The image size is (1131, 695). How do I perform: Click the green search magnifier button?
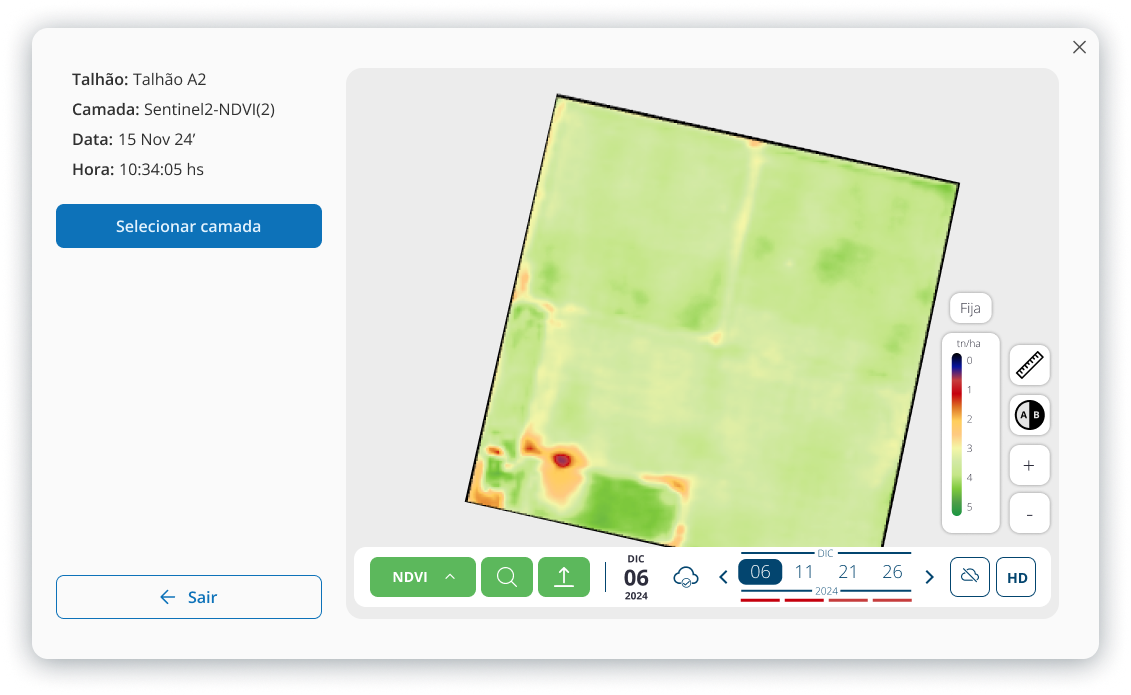[x=507, y=577]
